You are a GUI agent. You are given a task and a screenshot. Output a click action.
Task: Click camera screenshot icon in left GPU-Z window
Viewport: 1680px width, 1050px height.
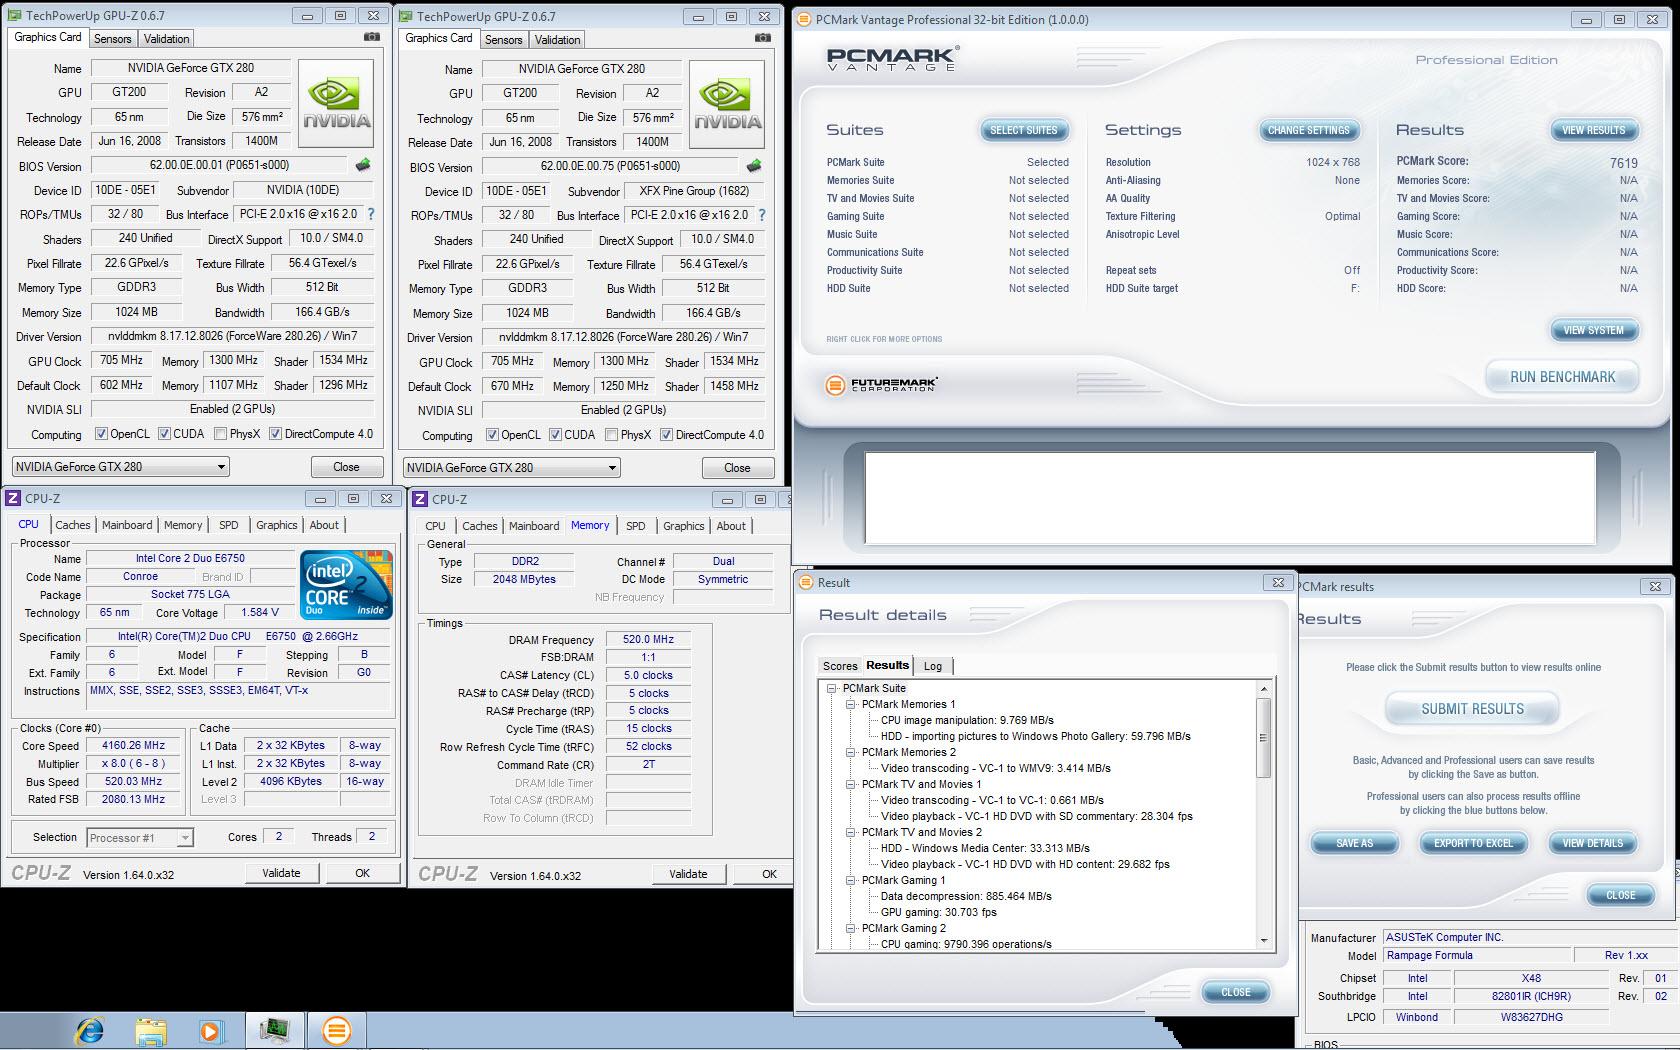point(372,37)
